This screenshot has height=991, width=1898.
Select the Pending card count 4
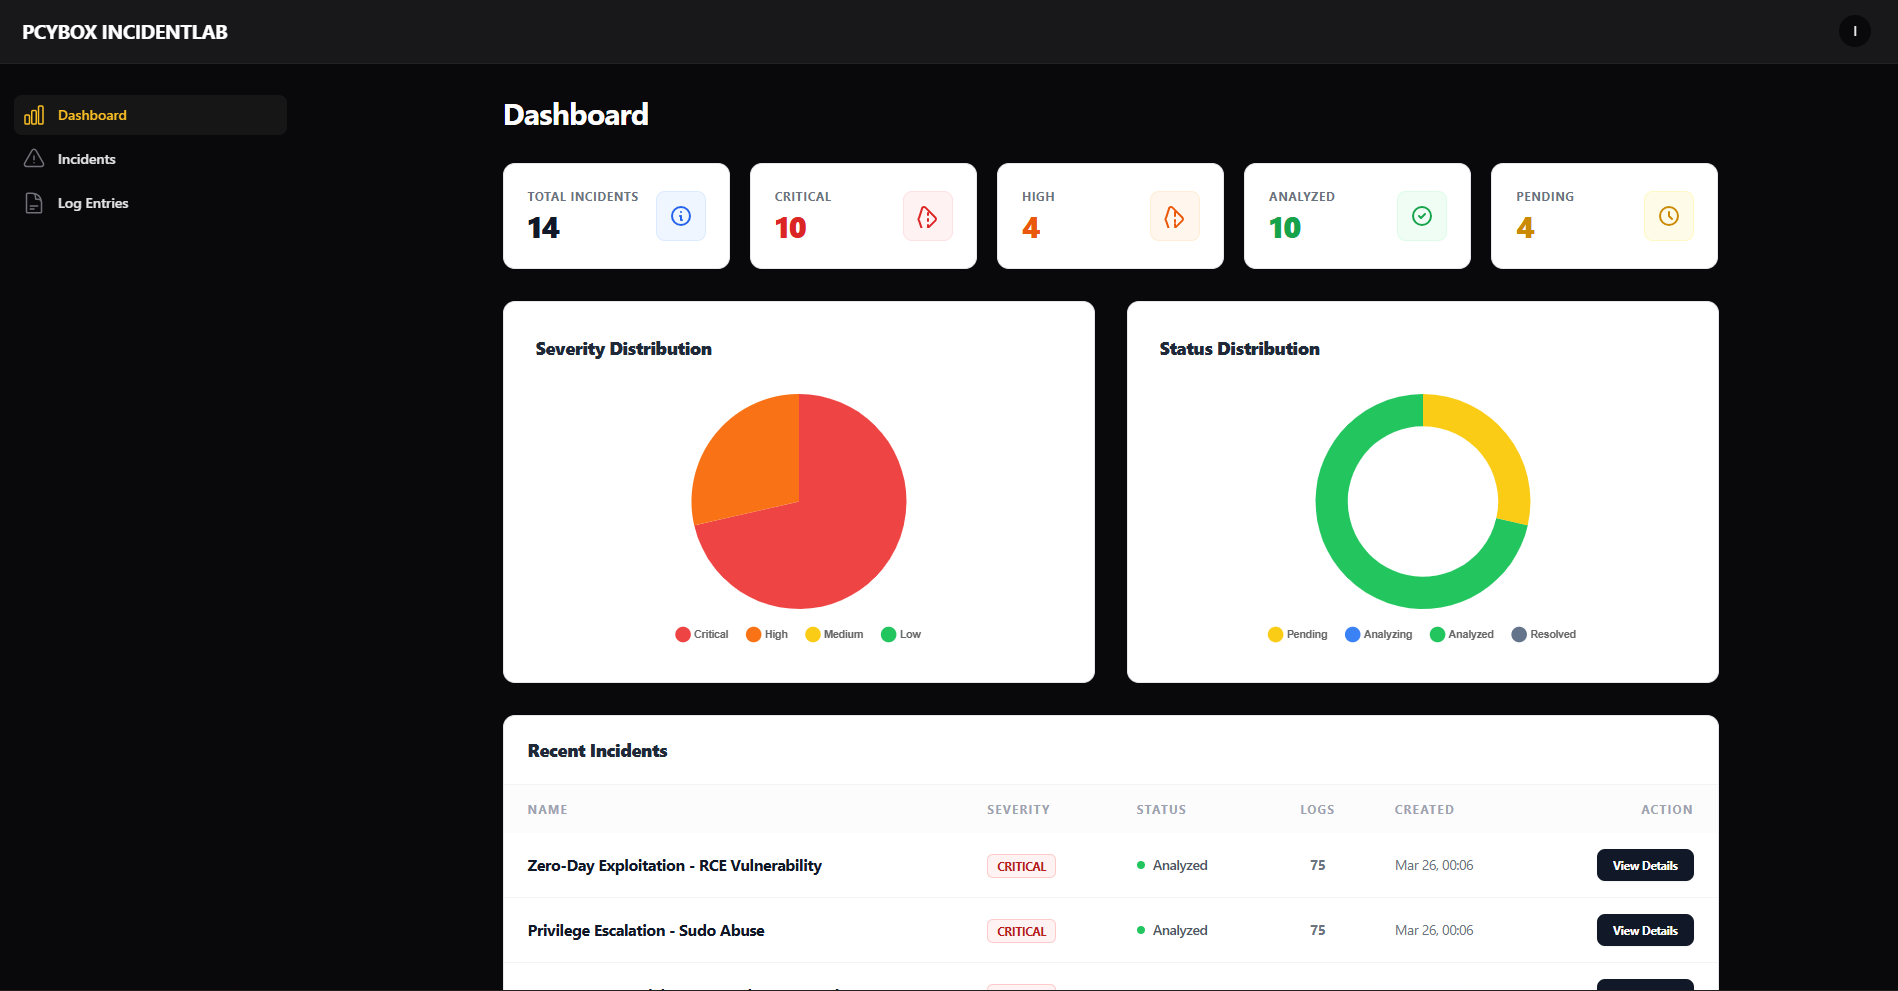[x=1525, y=228]
